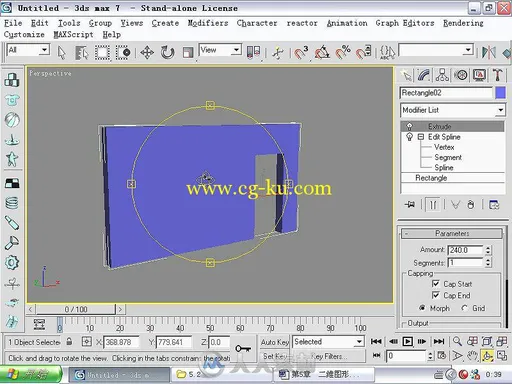The width and height of the screenshot is (512, 384).
Task: Click the Segments spinner arrows
Action: coord(488,263)
